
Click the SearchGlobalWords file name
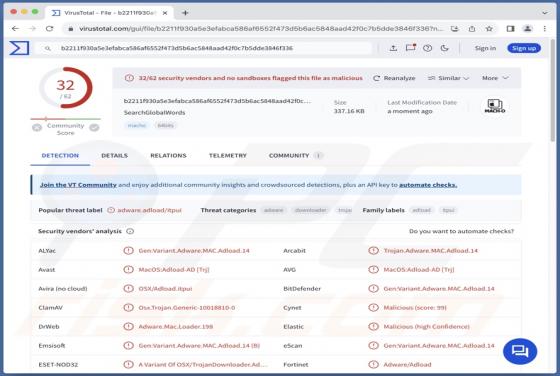point(154,112)
